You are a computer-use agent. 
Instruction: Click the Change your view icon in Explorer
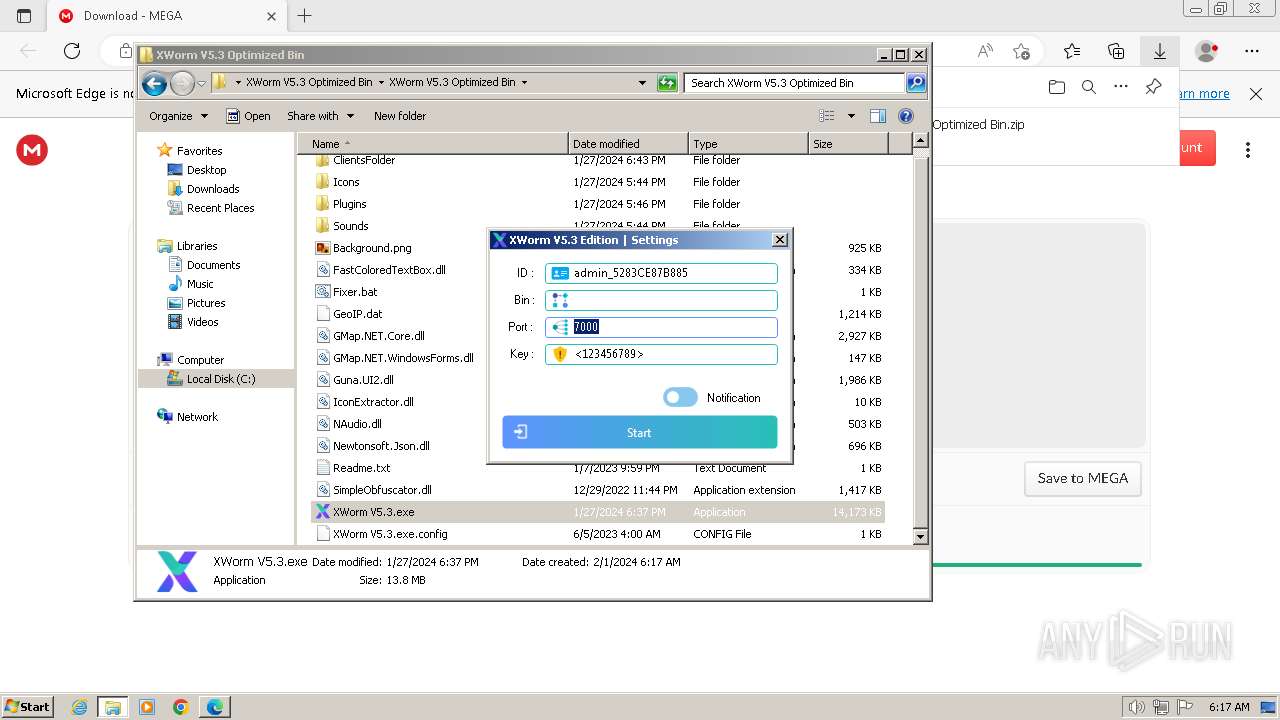click(827, 116)
